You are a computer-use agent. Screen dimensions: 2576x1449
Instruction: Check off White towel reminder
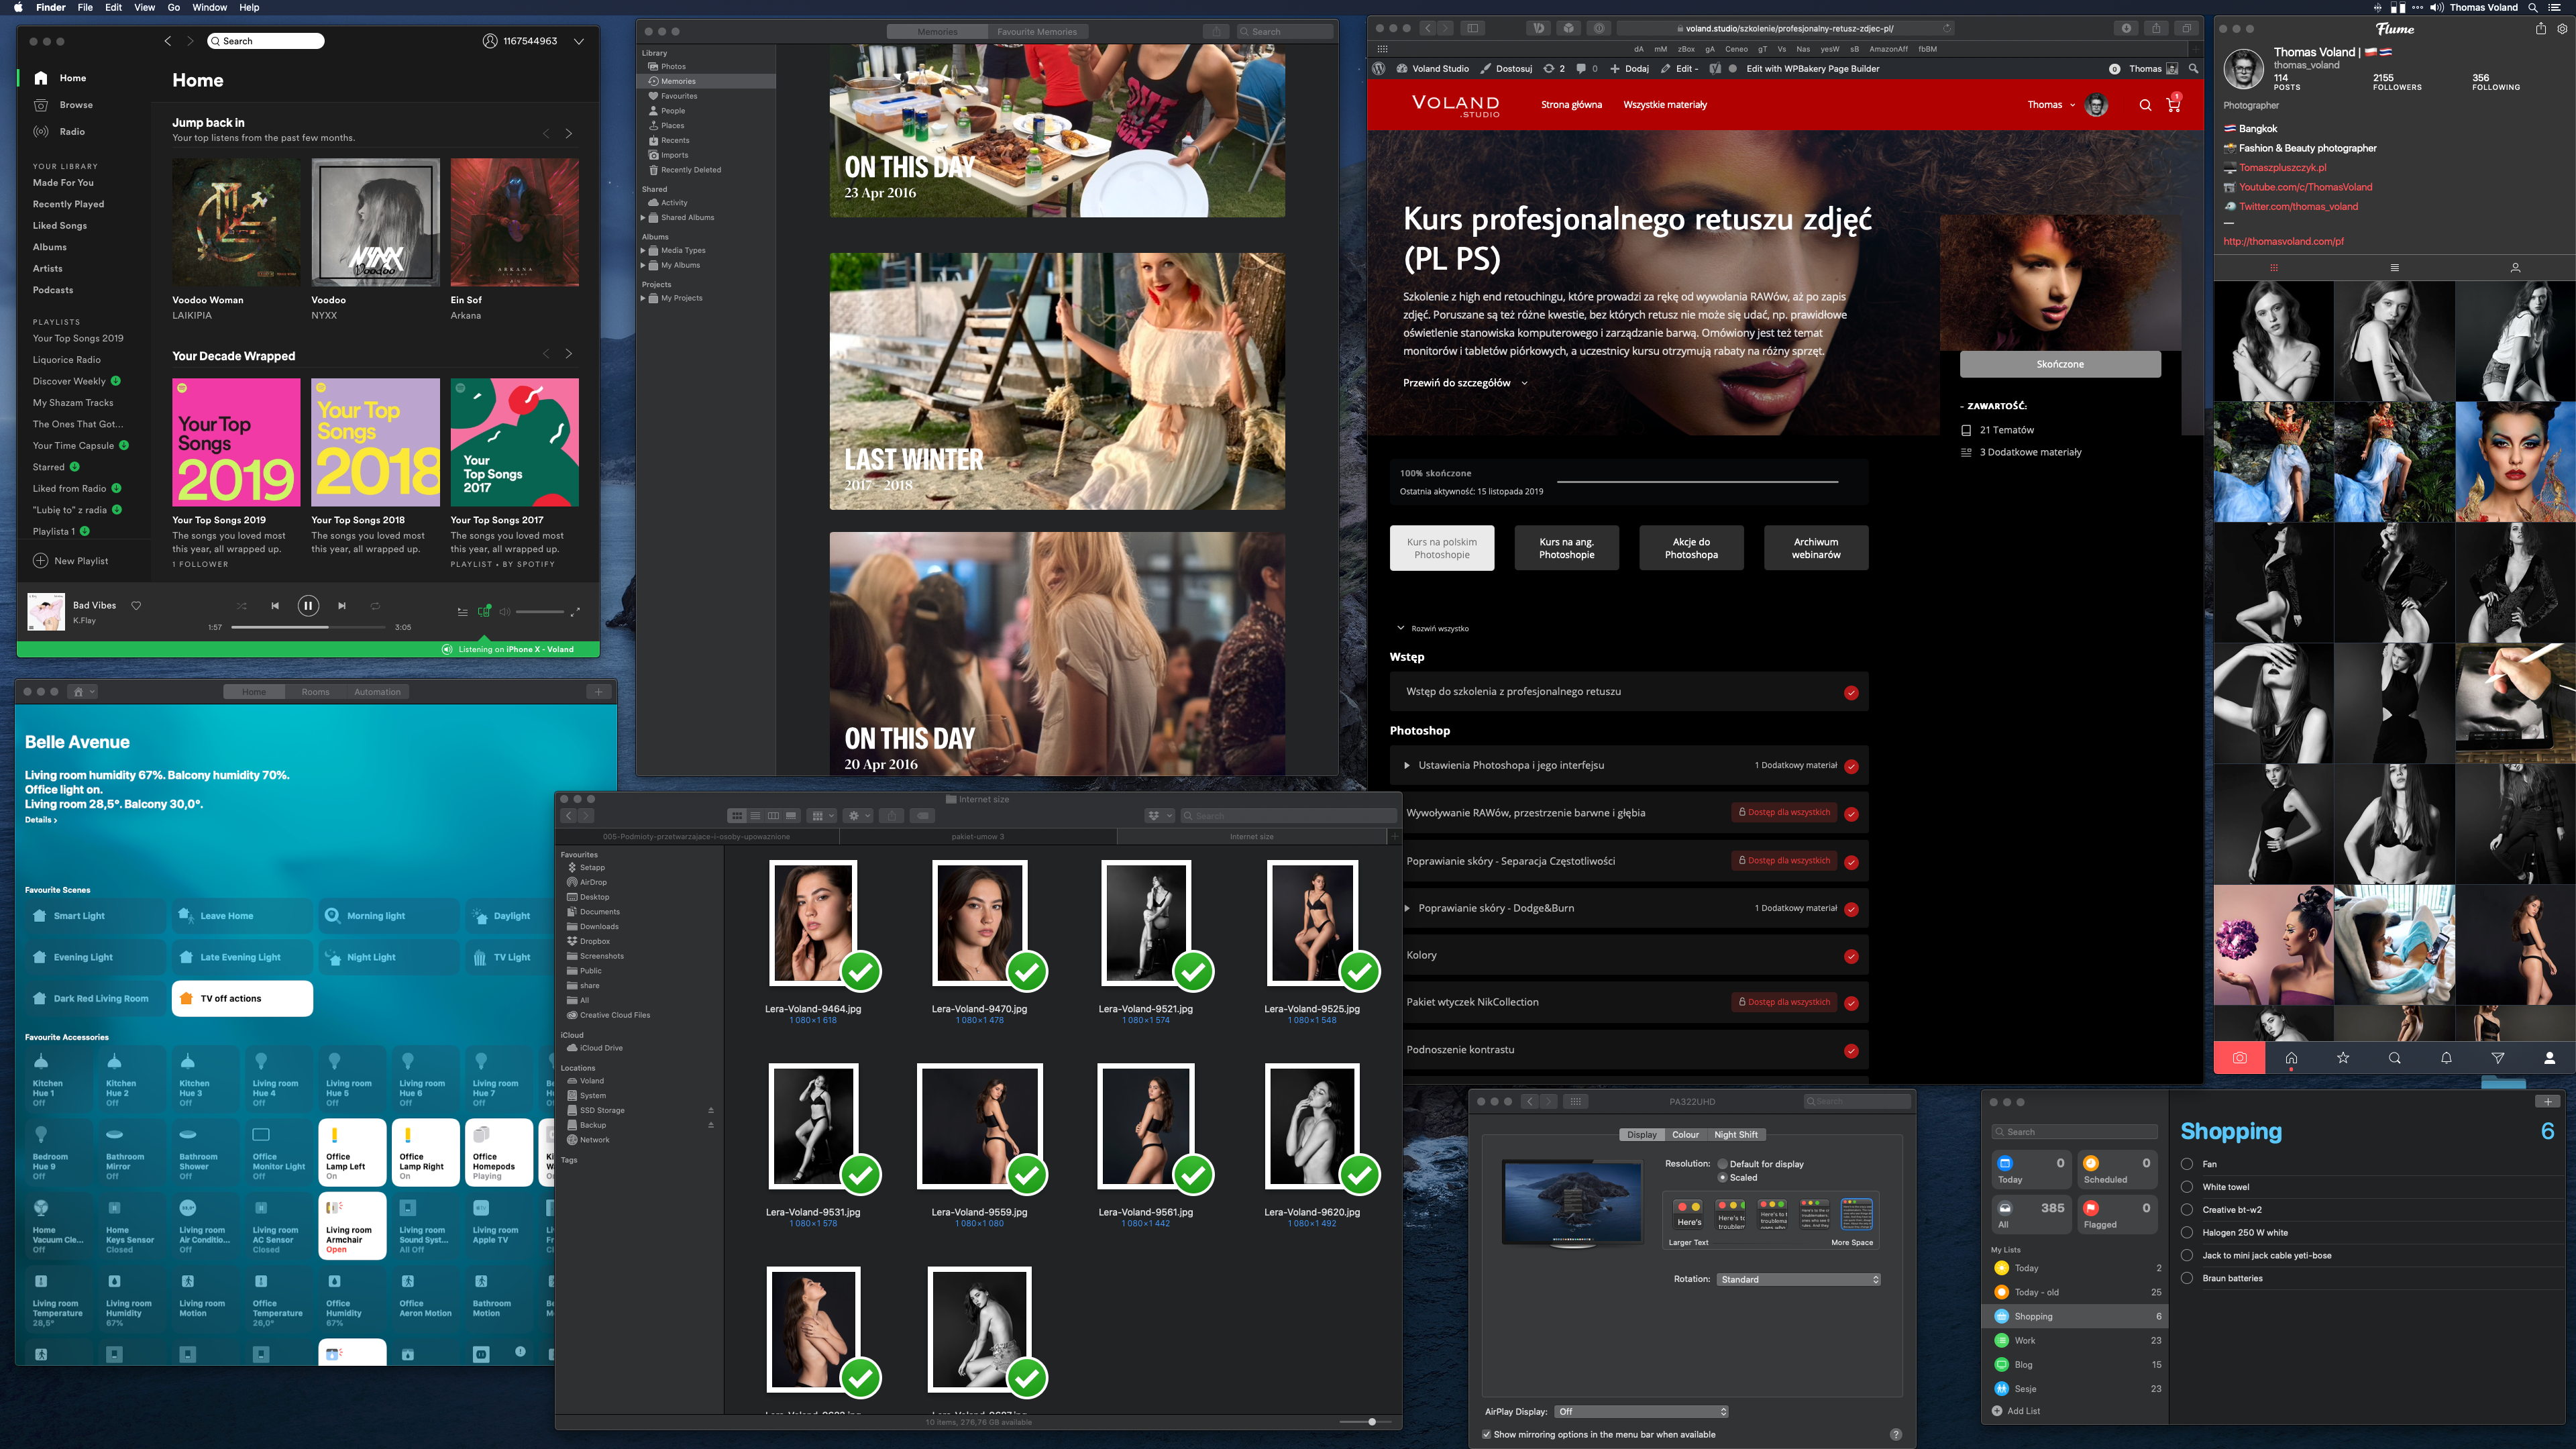[2187, 1187]
